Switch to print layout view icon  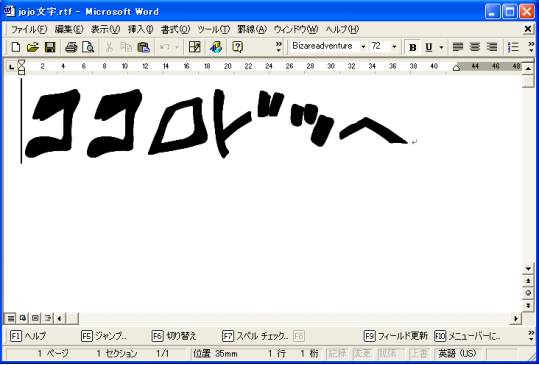coord(35,319)
